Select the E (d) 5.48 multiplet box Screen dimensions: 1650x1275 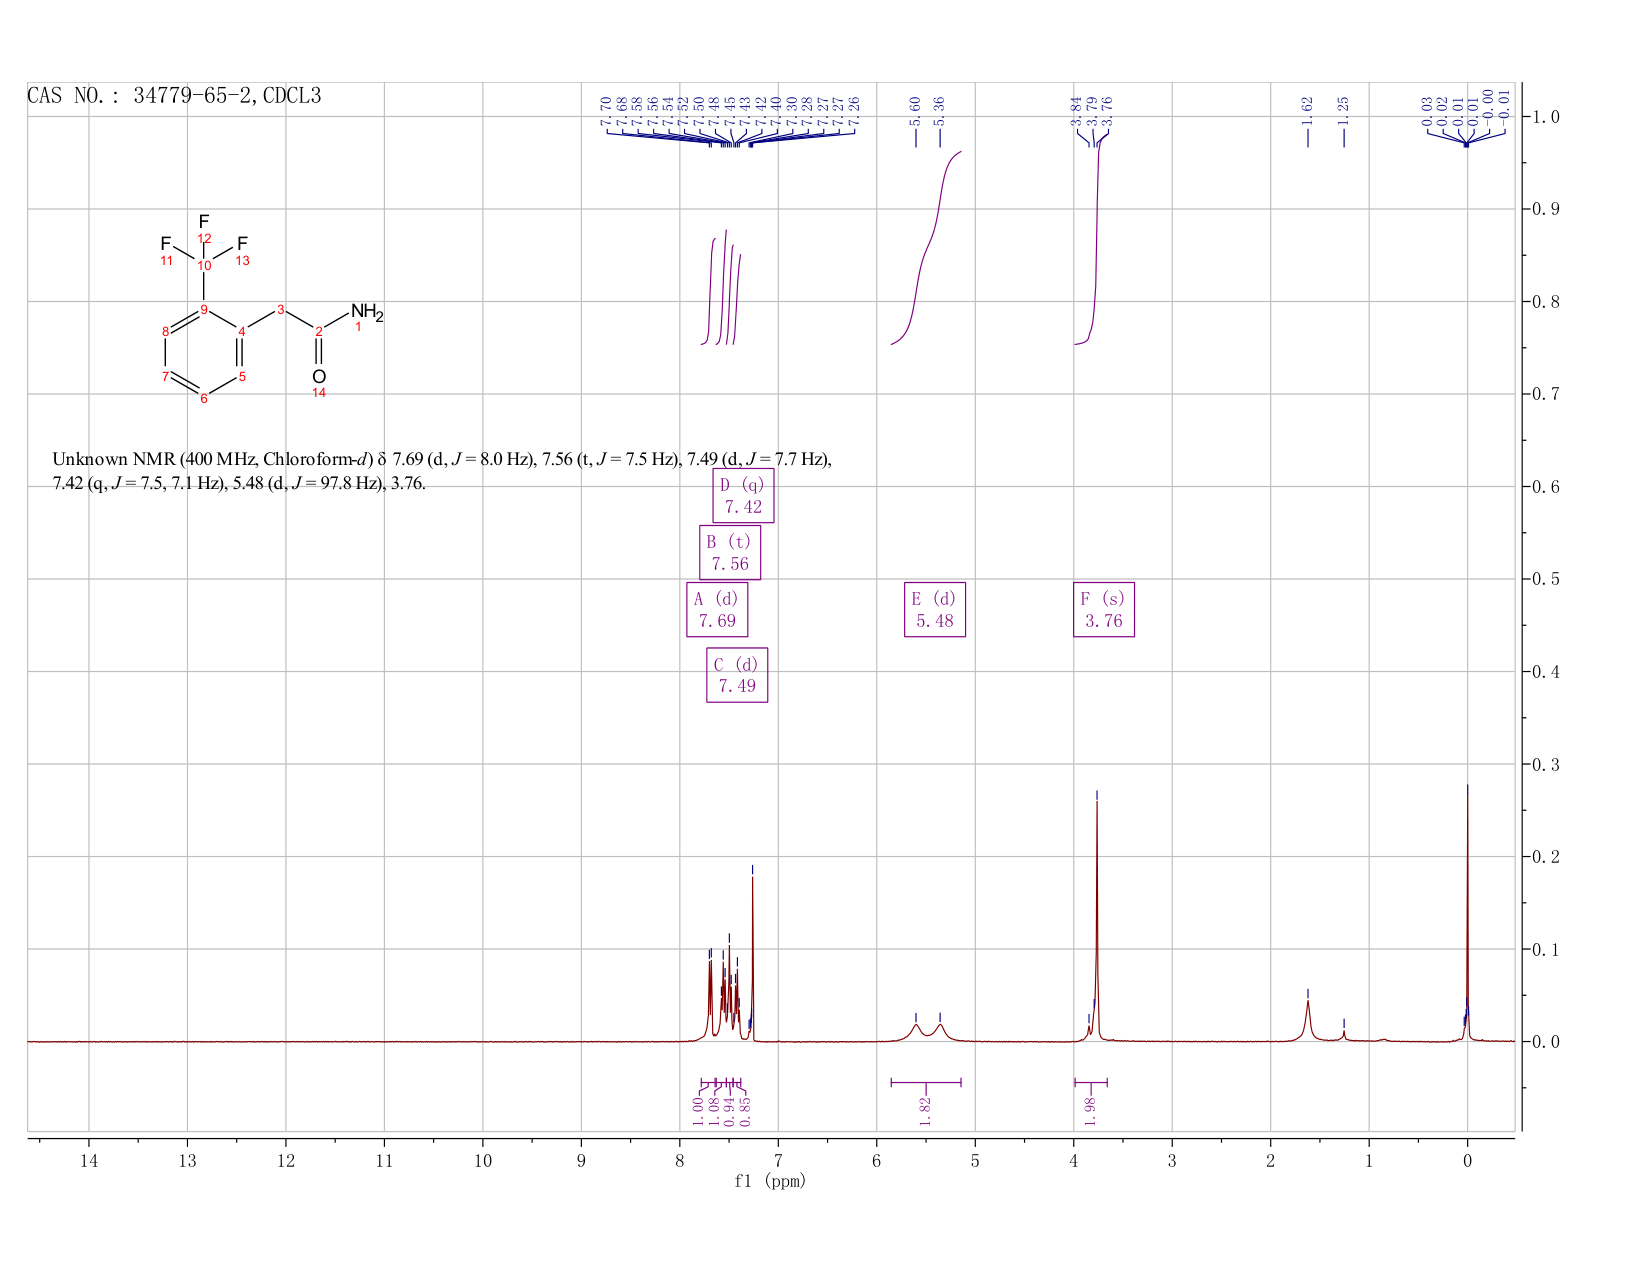pyautogui.click(x=935, y=609)
